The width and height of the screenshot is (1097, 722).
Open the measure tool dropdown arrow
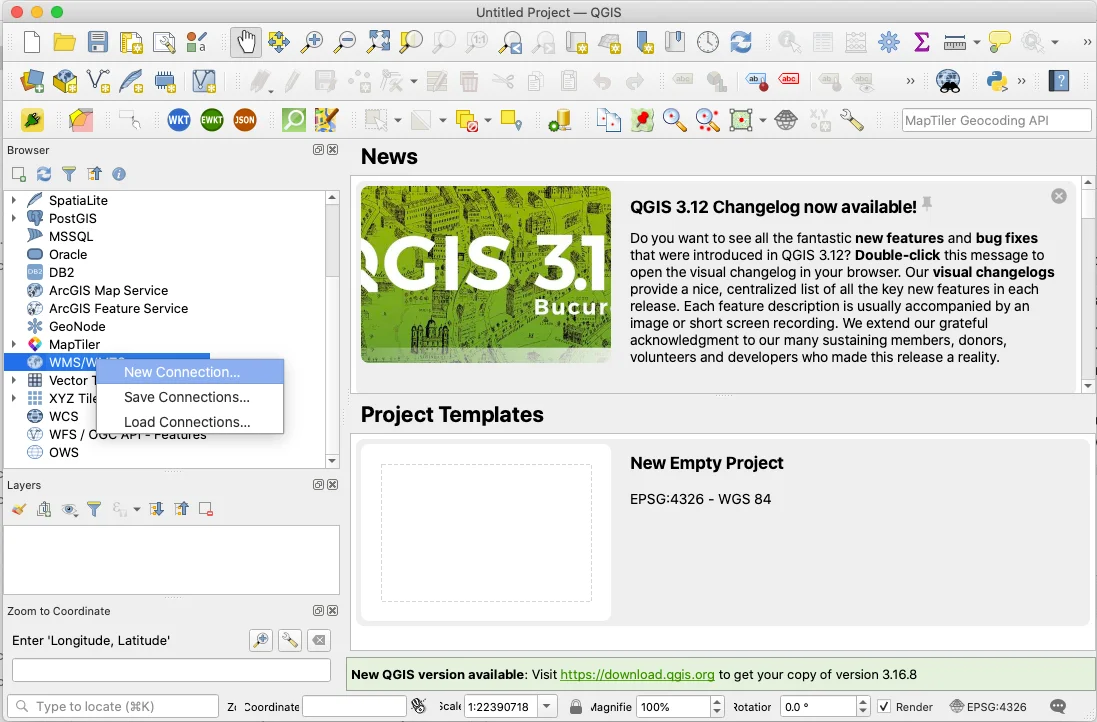pos(976,42)
